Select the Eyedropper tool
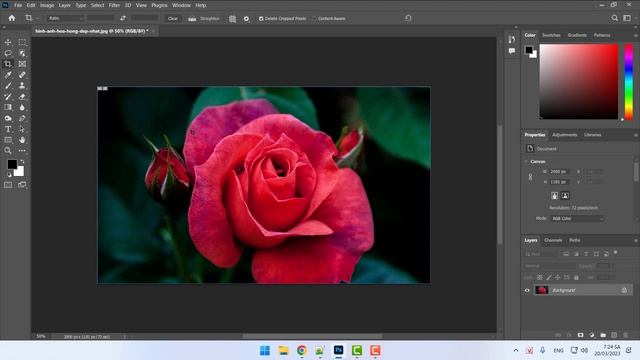Viewport: 640px width, 360px height. click(x=8, y=75)
